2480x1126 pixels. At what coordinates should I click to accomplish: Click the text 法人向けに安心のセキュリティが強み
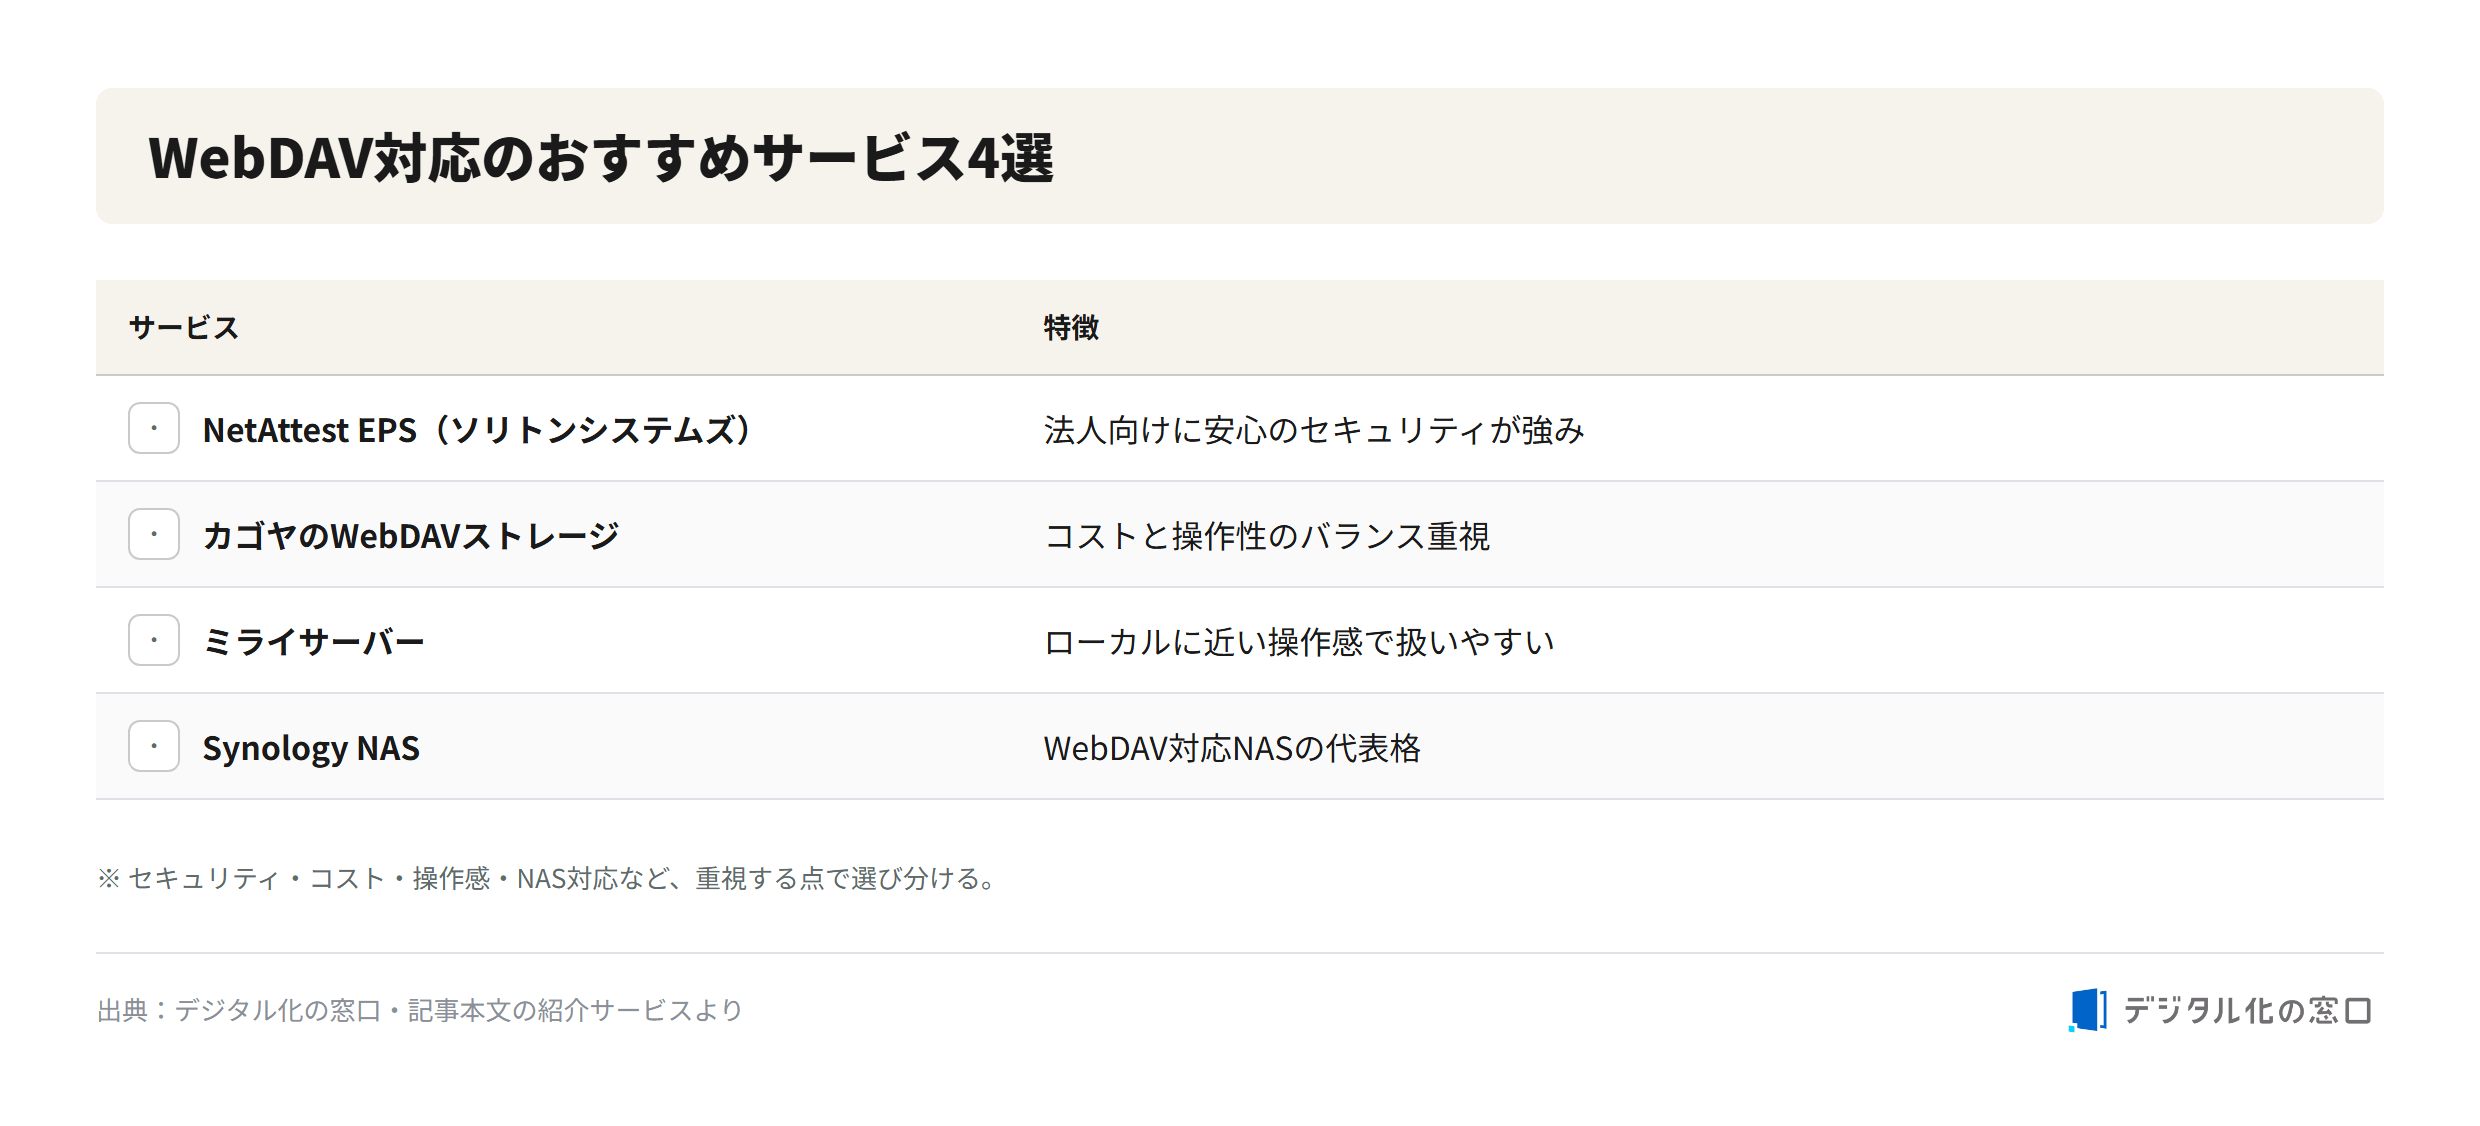point(1314,430)
